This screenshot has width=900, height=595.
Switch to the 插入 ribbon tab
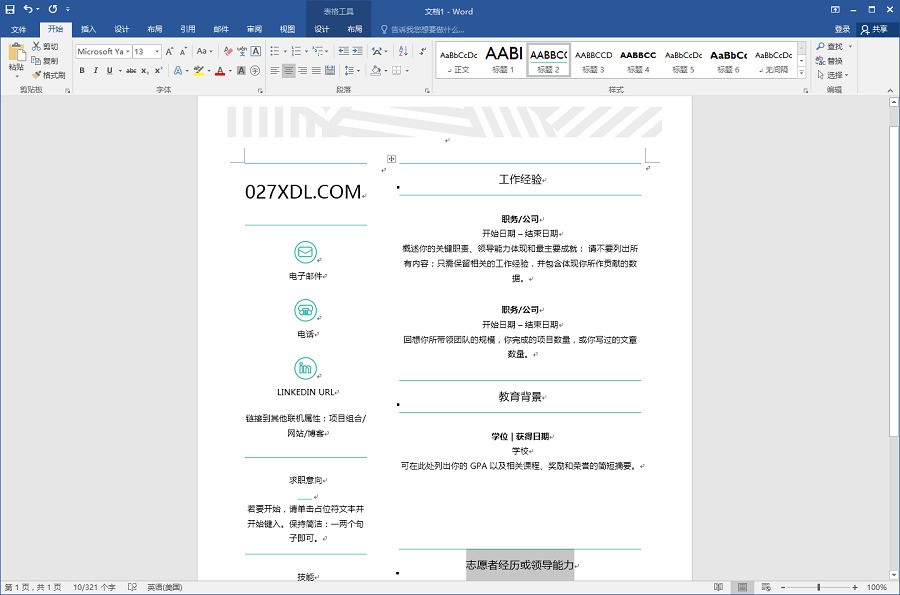pos(88,29)
